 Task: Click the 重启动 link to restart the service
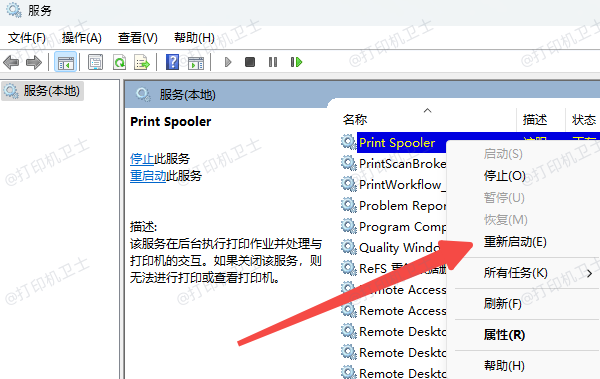click(148, 176)
